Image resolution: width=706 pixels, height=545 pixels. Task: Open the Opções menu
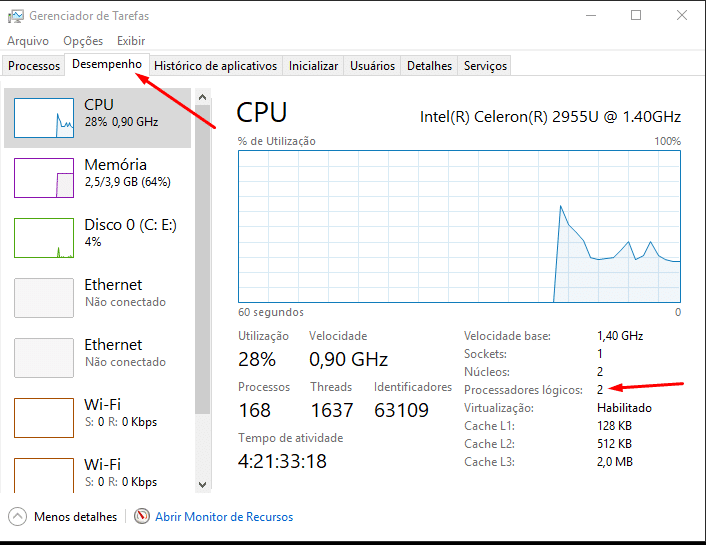pos(83,41)
